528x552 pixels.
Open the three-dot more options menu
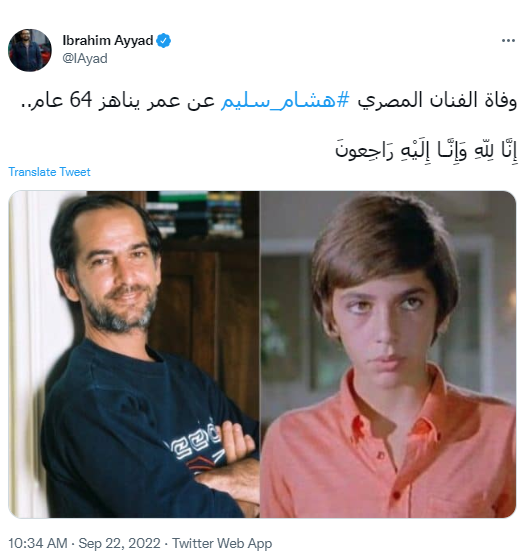pos(508,41)
